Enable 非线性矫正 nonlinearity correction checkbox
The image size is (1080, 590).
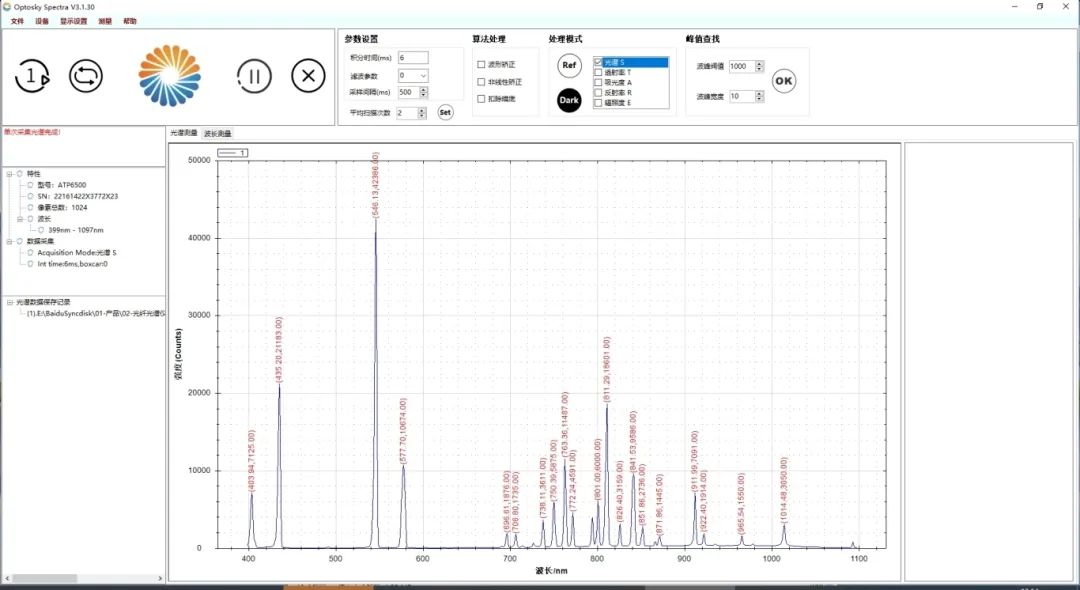click(x=481, y=82)
